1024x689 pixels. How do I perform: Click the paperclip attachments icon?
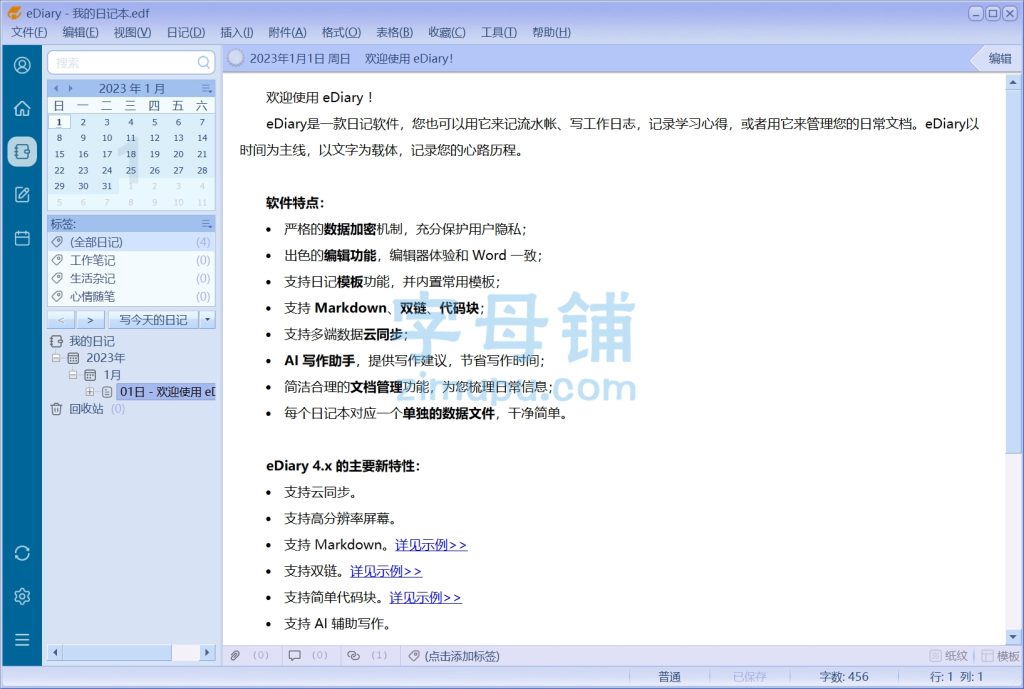[x=235, y=655]
